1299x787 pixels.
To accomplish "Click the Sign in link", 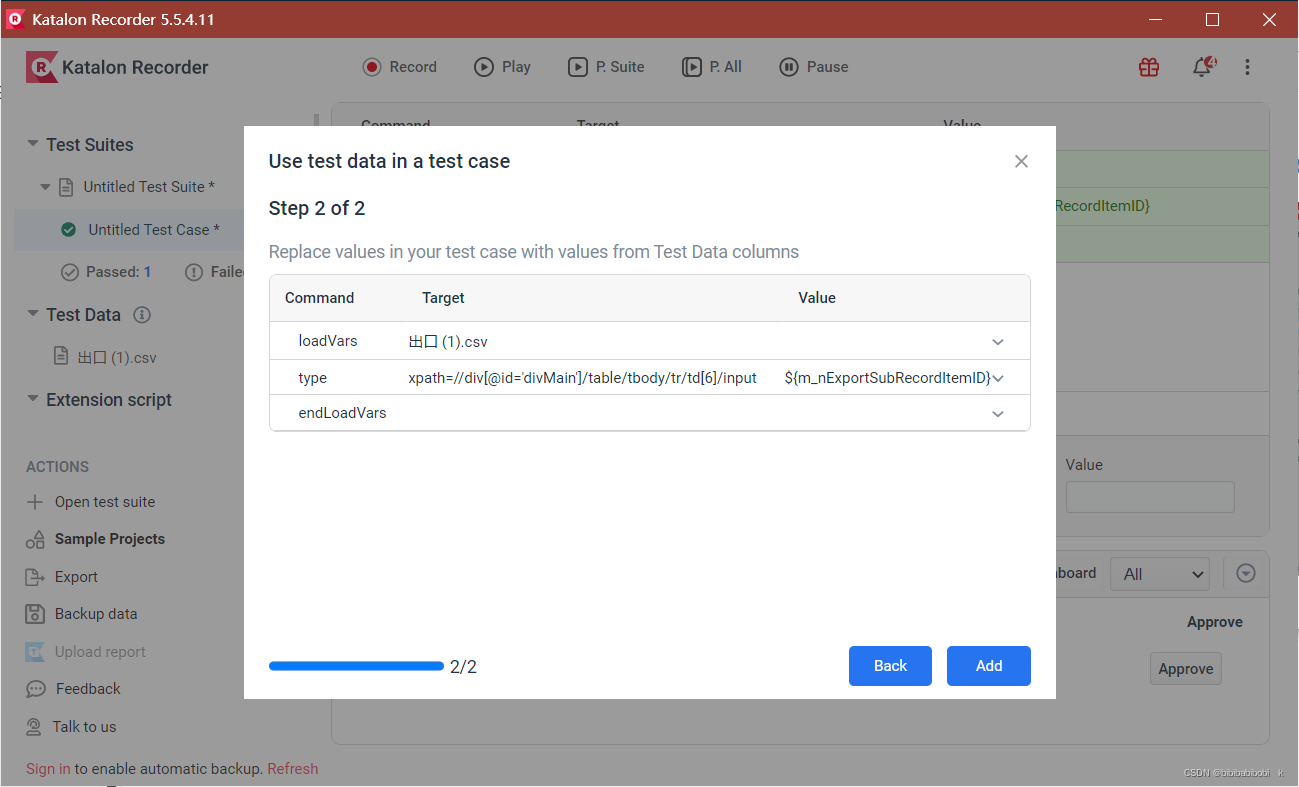I will tap(48, 769).
